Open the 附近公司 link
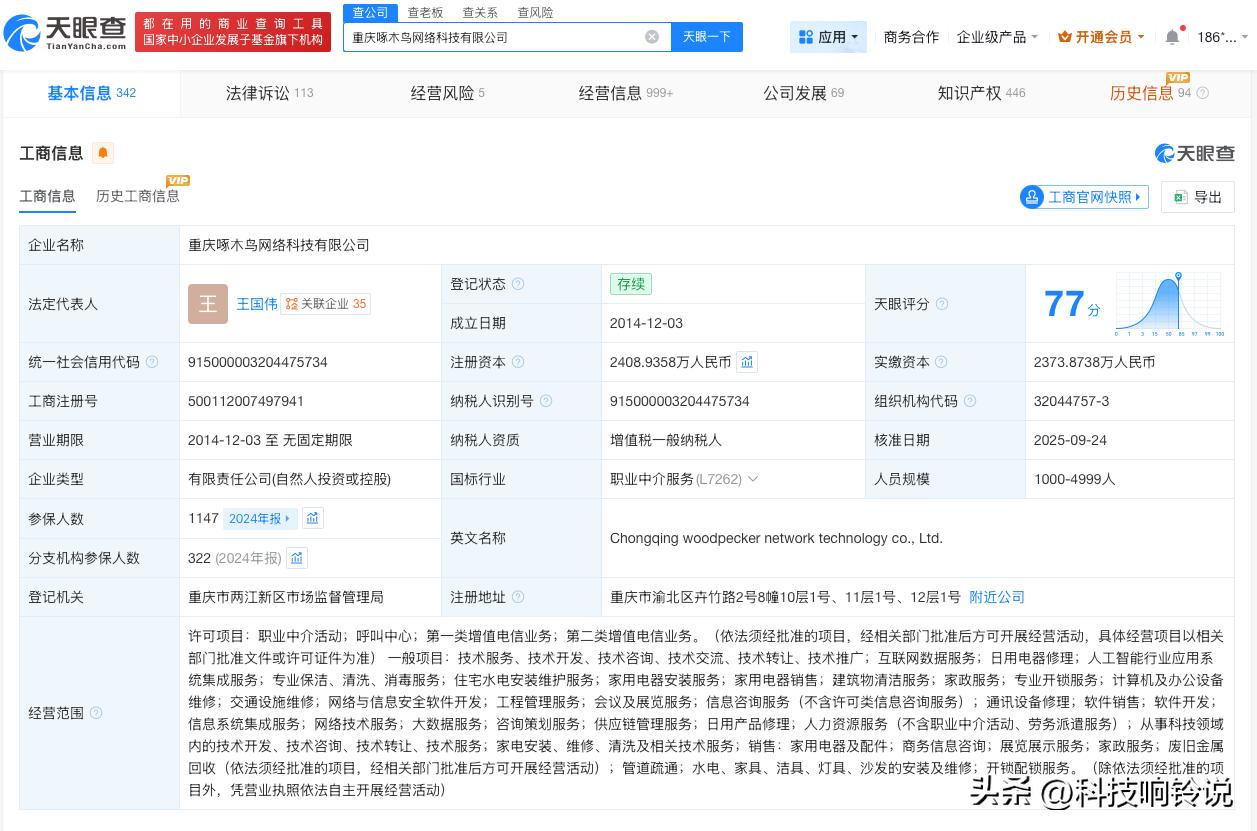 [996, 597]
